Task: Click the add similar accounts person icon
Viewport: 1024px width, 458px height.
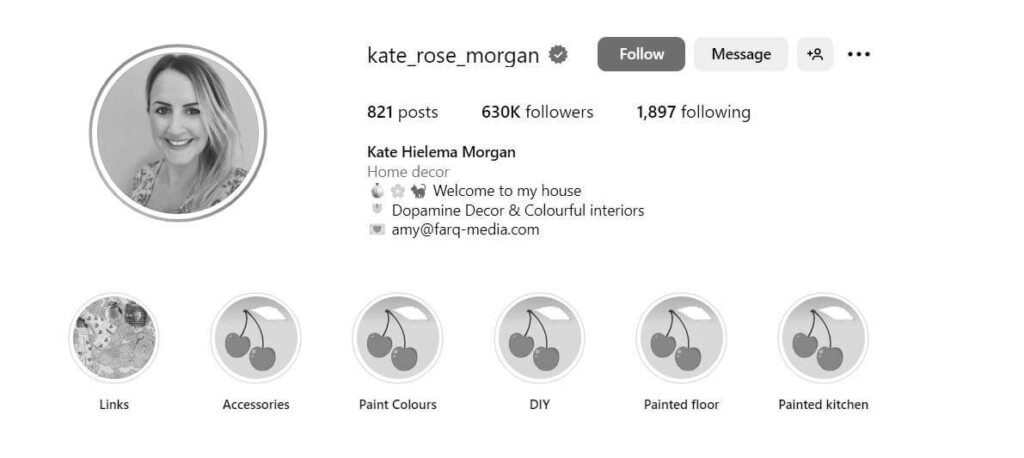Action: pos(814,54)
